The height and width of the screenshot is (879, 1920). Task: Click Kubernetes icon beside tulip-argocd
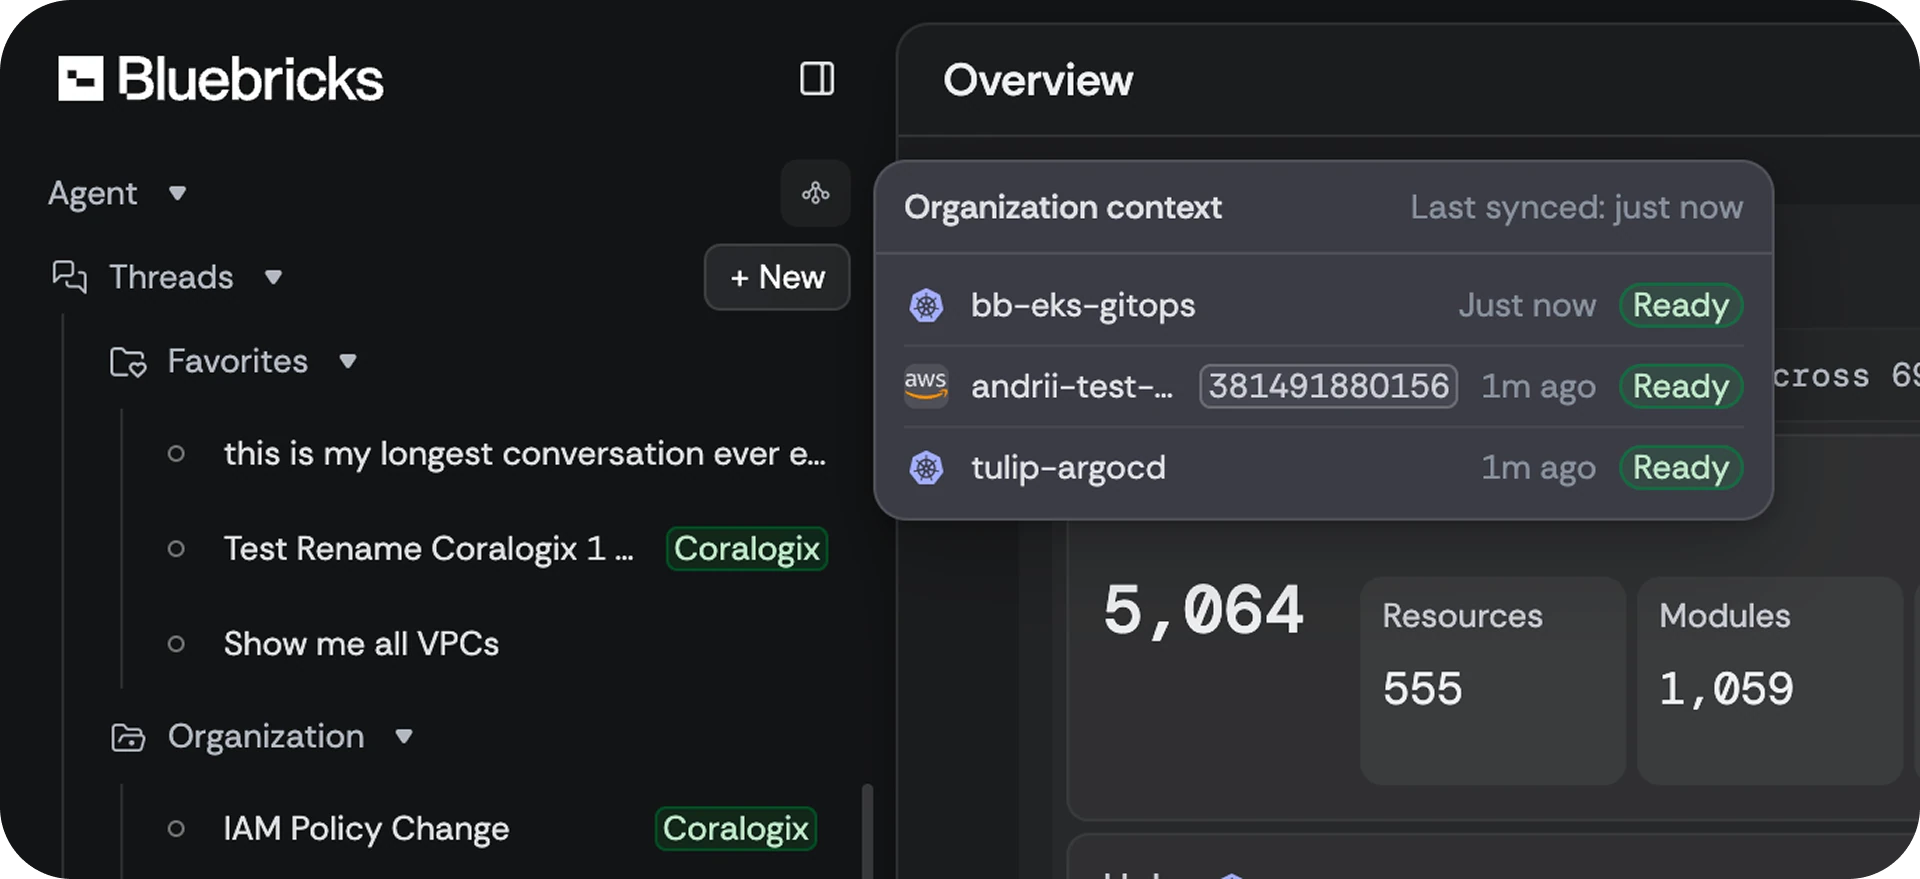tap(926, 467)
